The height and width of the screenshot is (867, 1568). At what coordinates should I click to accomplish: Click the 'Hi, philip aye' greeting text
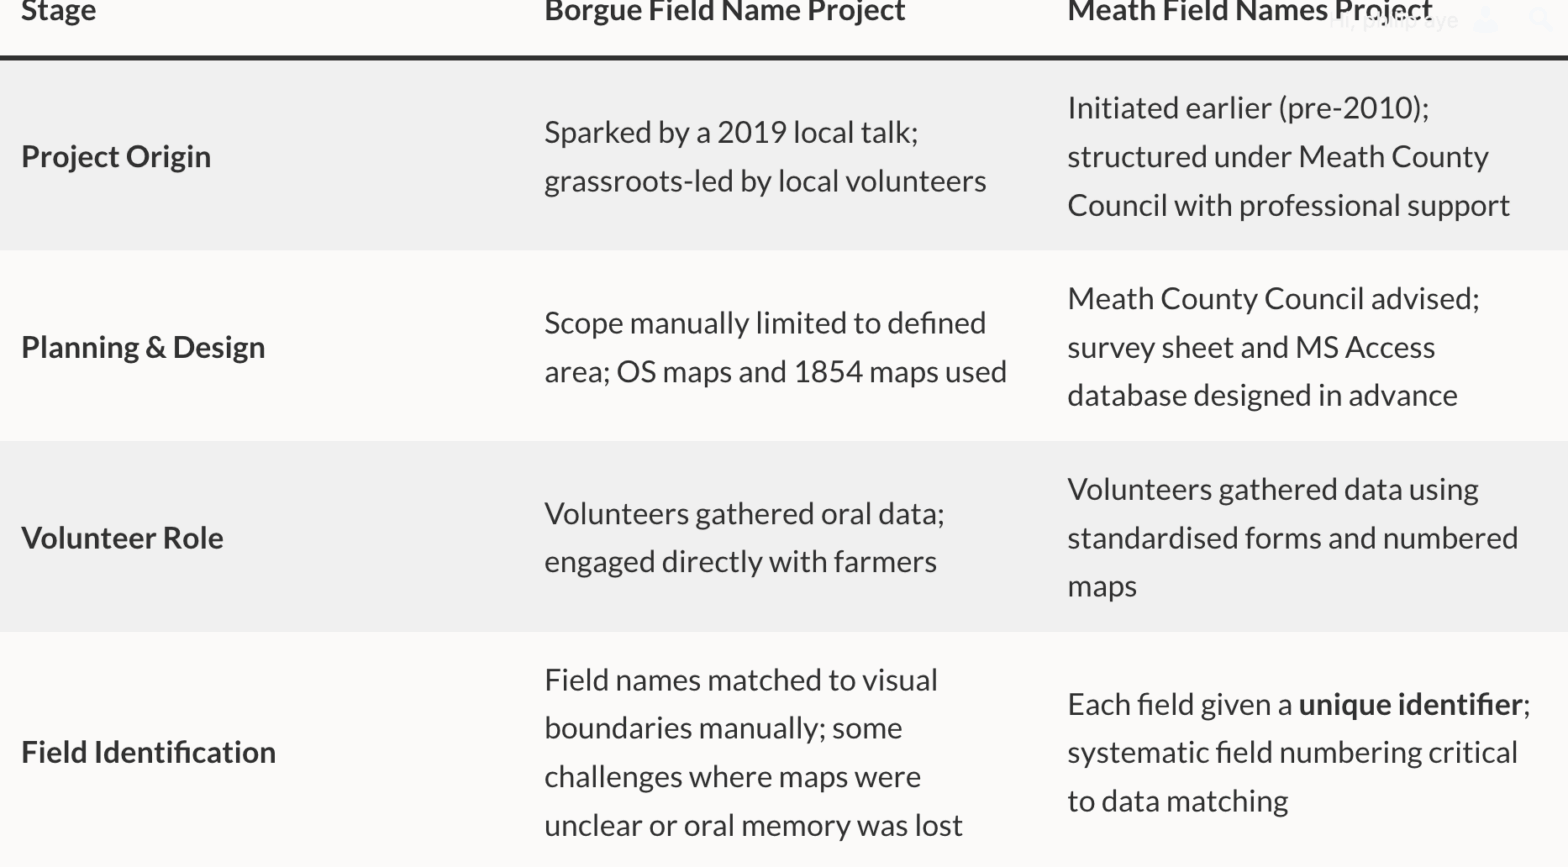click(1394, 21)
